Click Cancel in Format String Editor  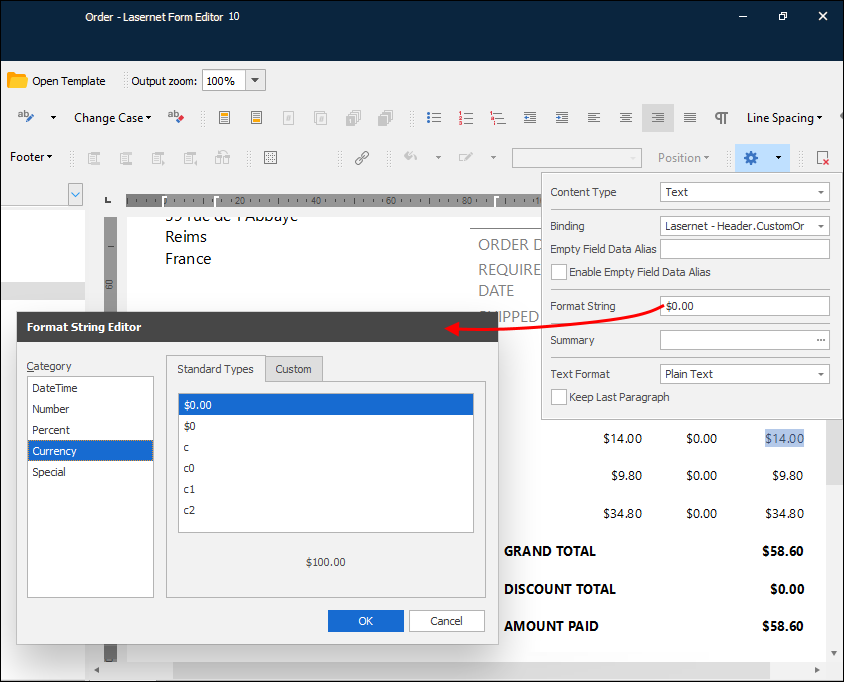coord(446,621)
